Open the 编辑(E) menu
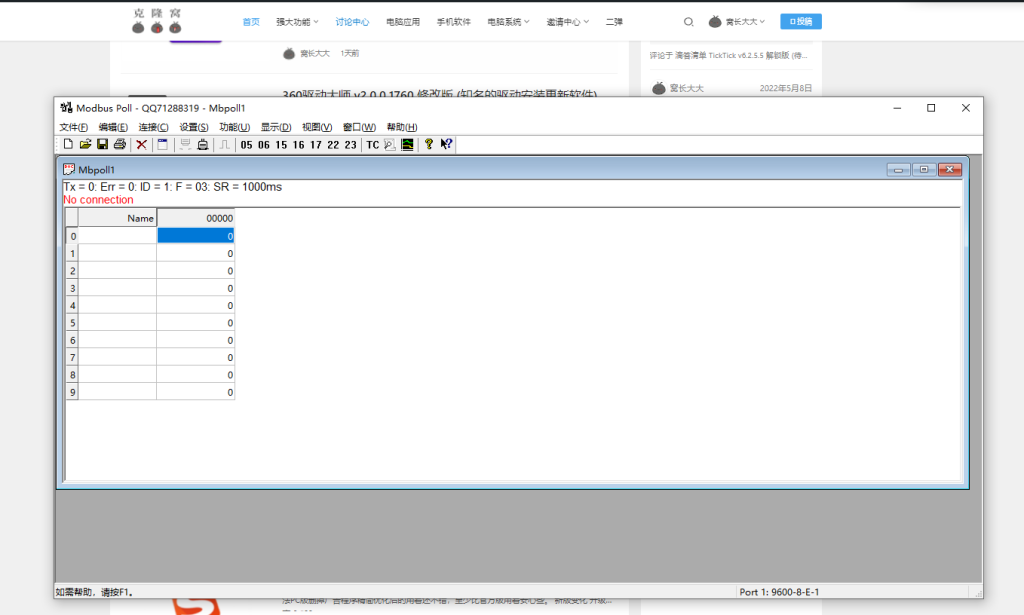The height and width of the screenshot is (615, 1024). (x=113, y=127)
